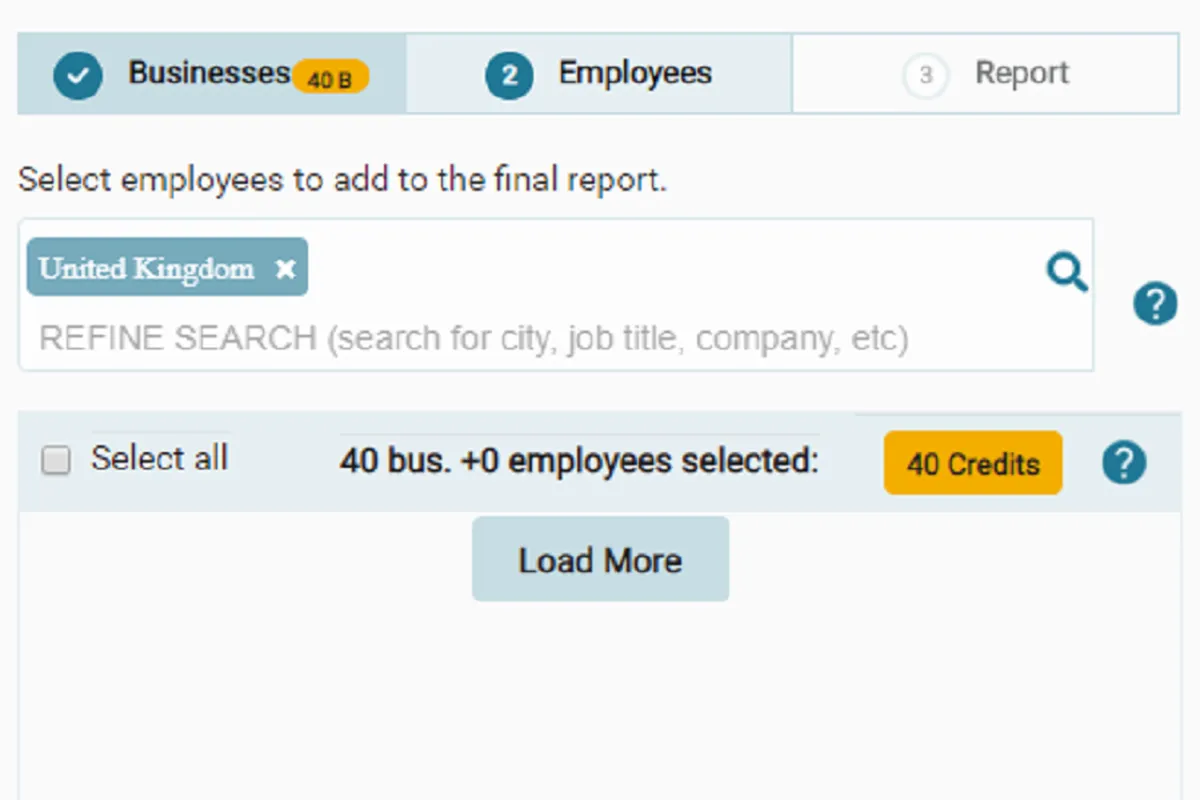The image size is (1200, 800).
Task: Tick the Select all checkbox
Action: point(56,460)
